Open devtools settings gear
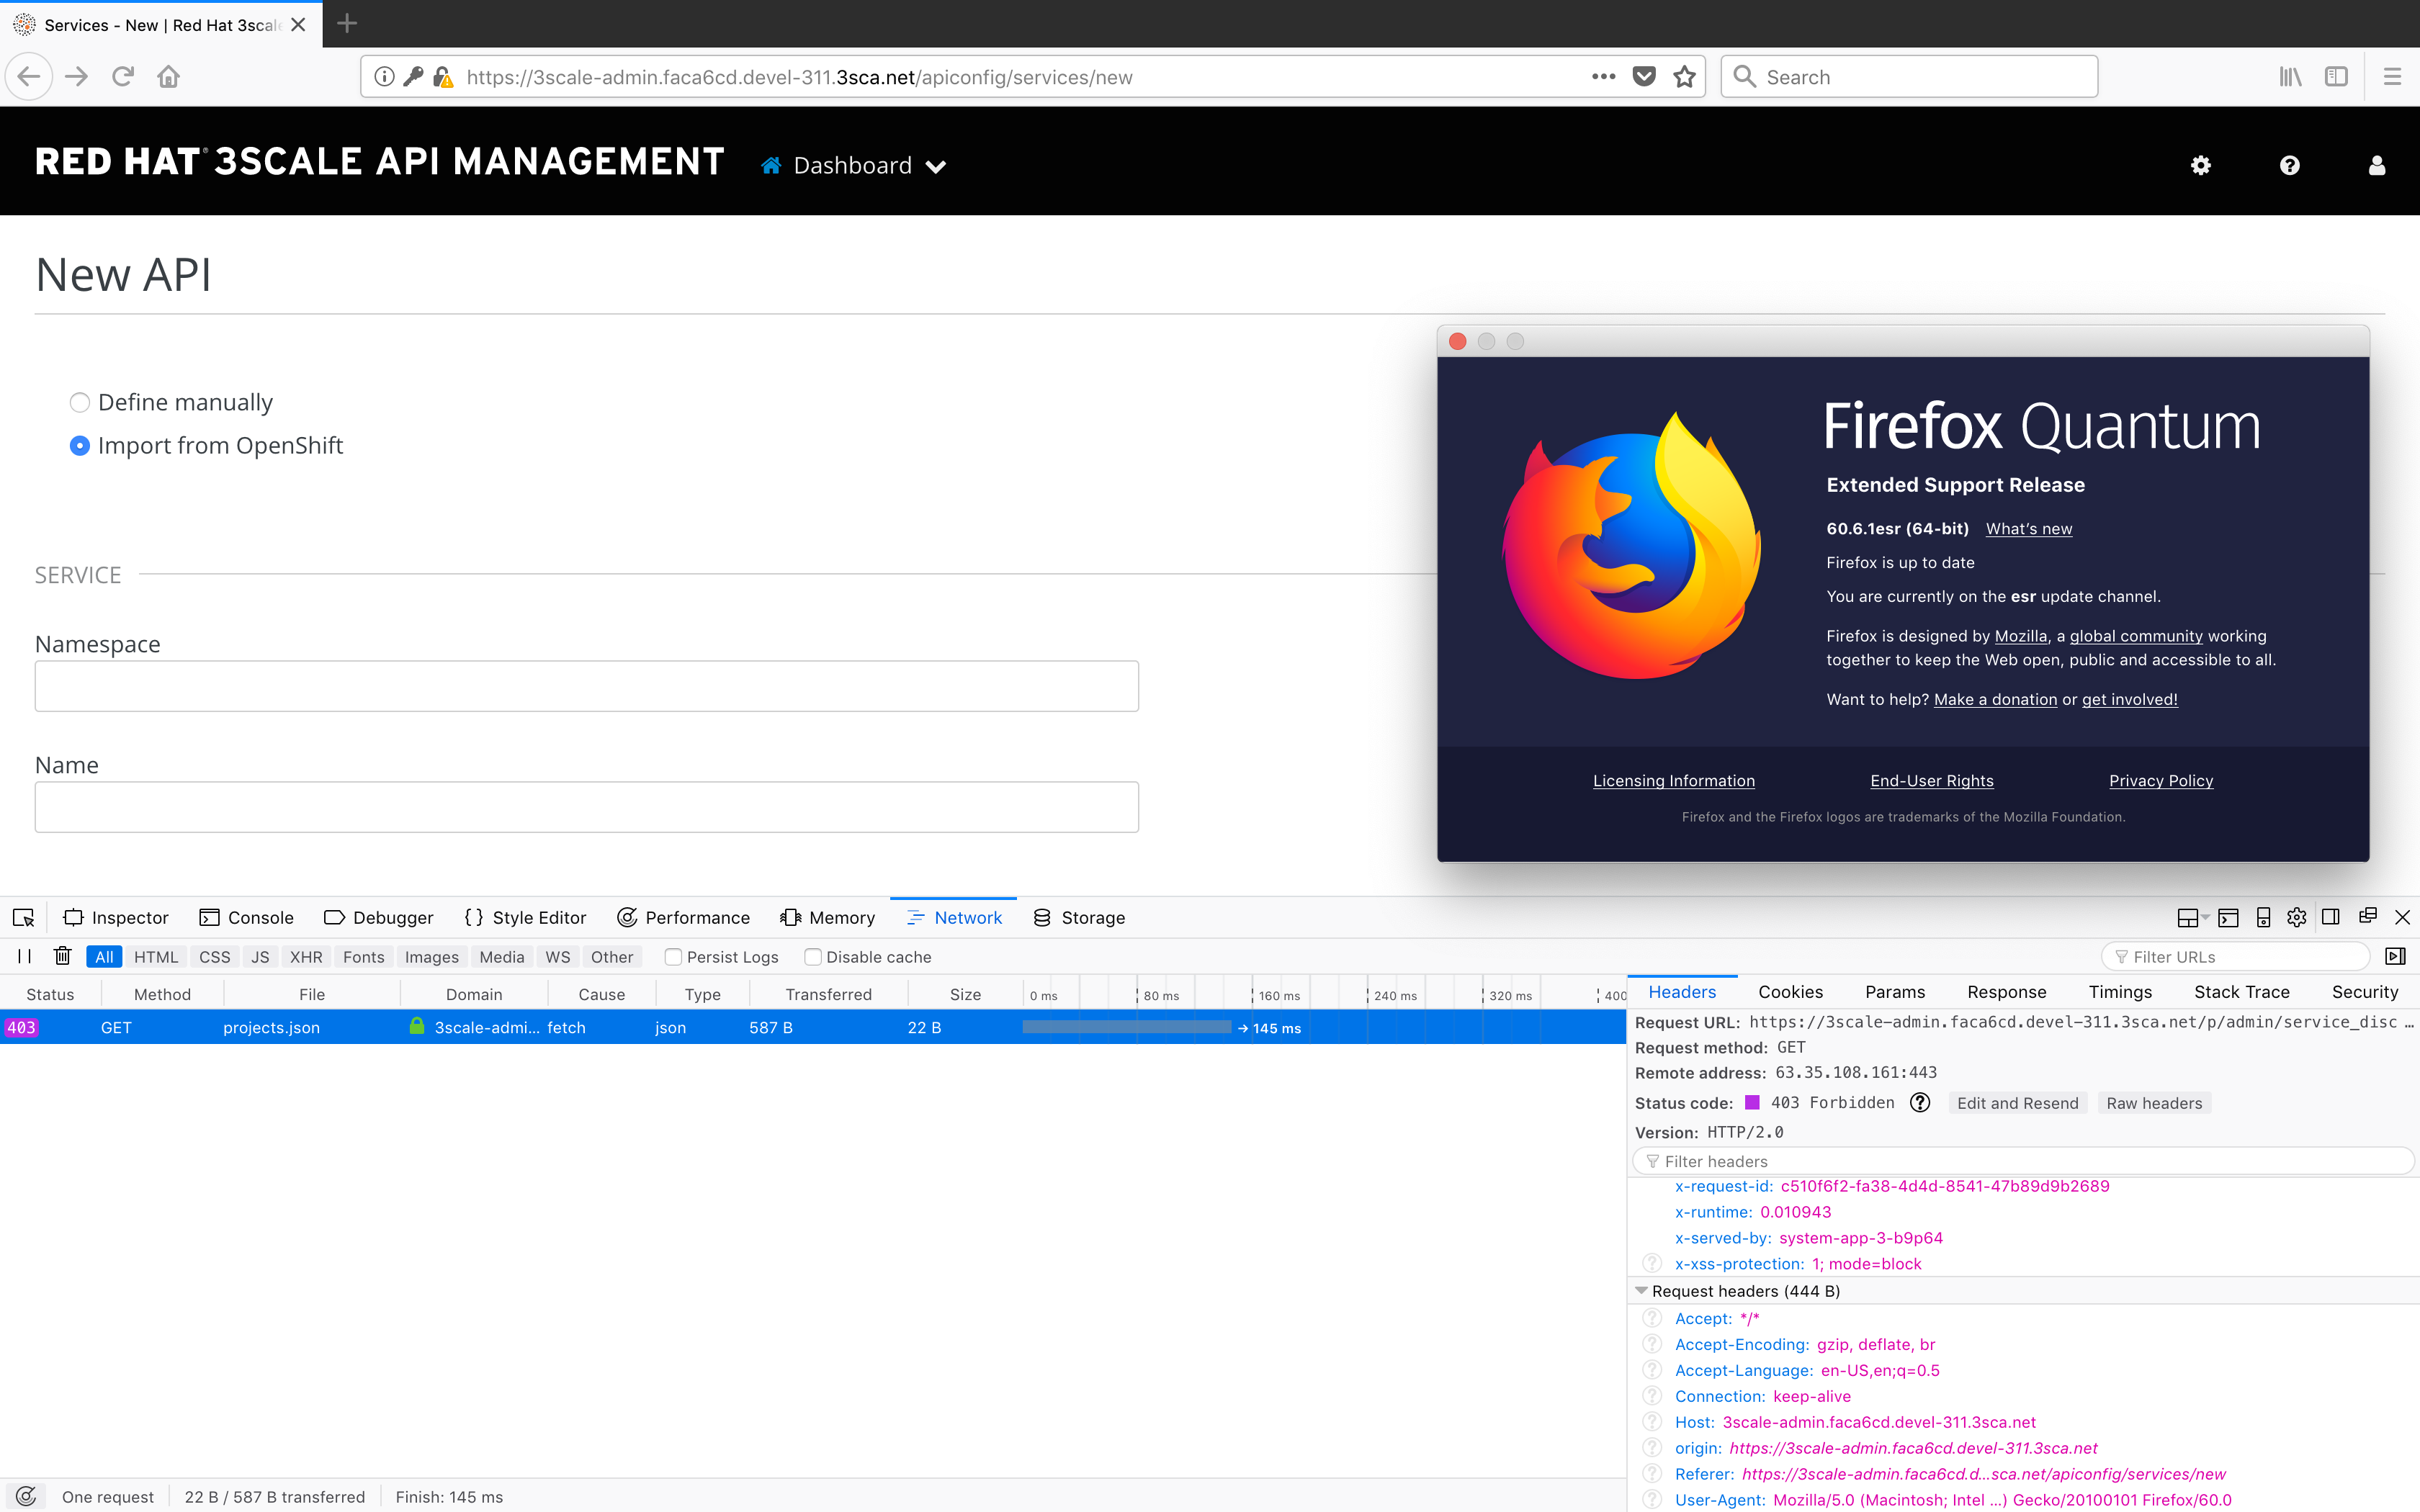Viewport: 2420px width, 1512px height. [2296, 917]
